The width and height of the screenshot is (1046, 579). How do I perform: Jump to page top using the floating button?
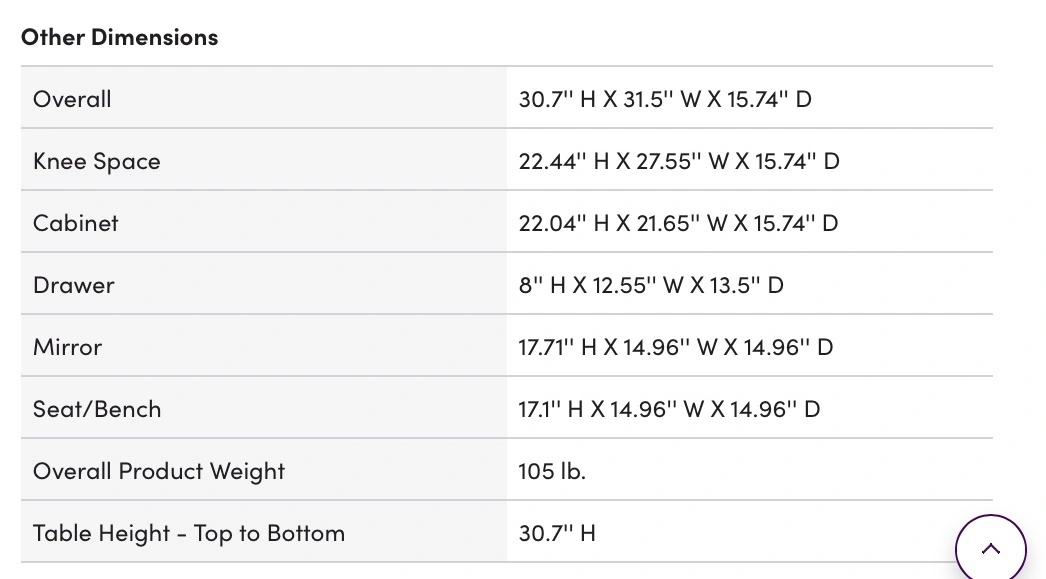[990, 549]
